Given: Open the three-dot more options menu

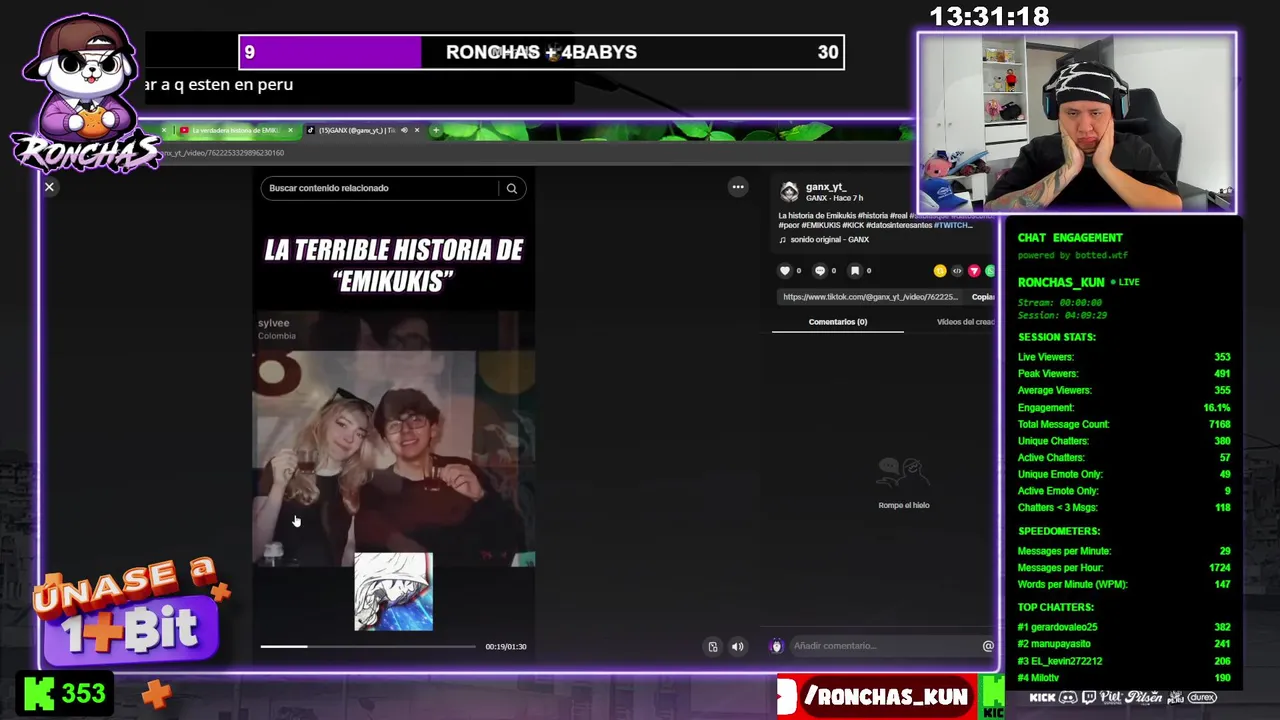Looking at the screenshot, I should click(x=738, y=187).
